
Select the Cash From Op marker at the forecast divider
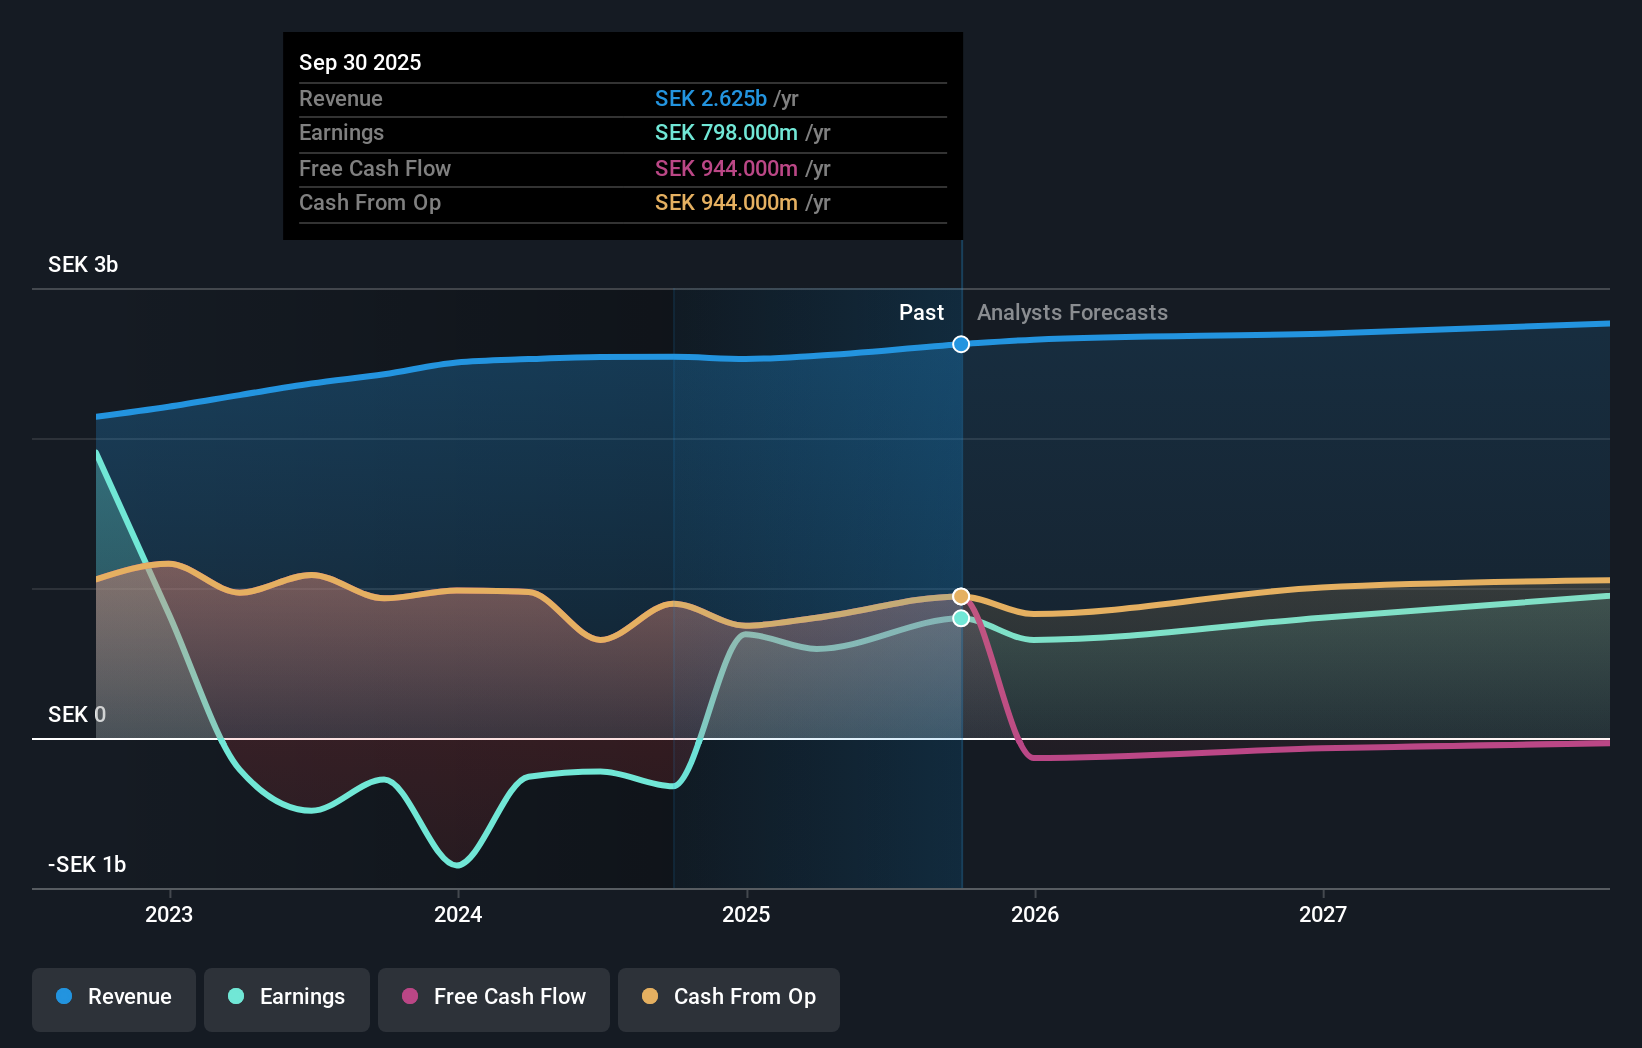961,595
